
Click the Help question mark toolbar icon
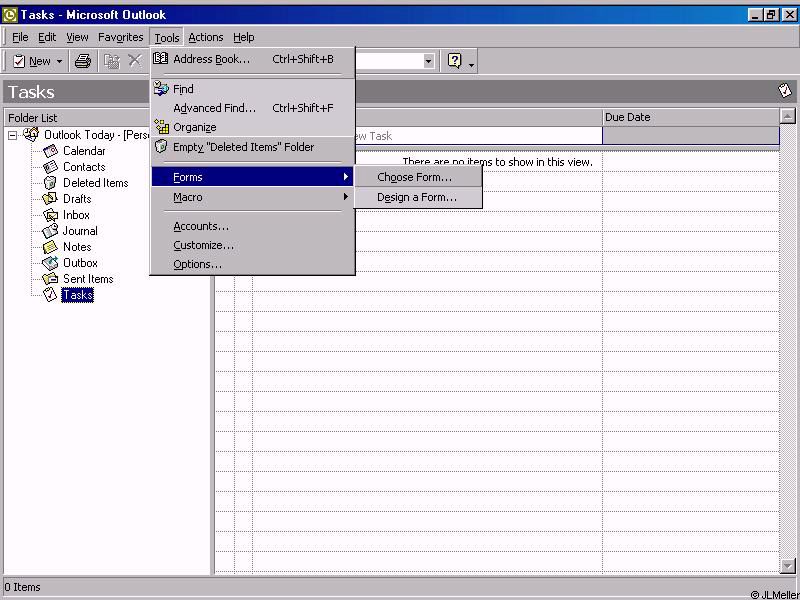coord(455,61)
